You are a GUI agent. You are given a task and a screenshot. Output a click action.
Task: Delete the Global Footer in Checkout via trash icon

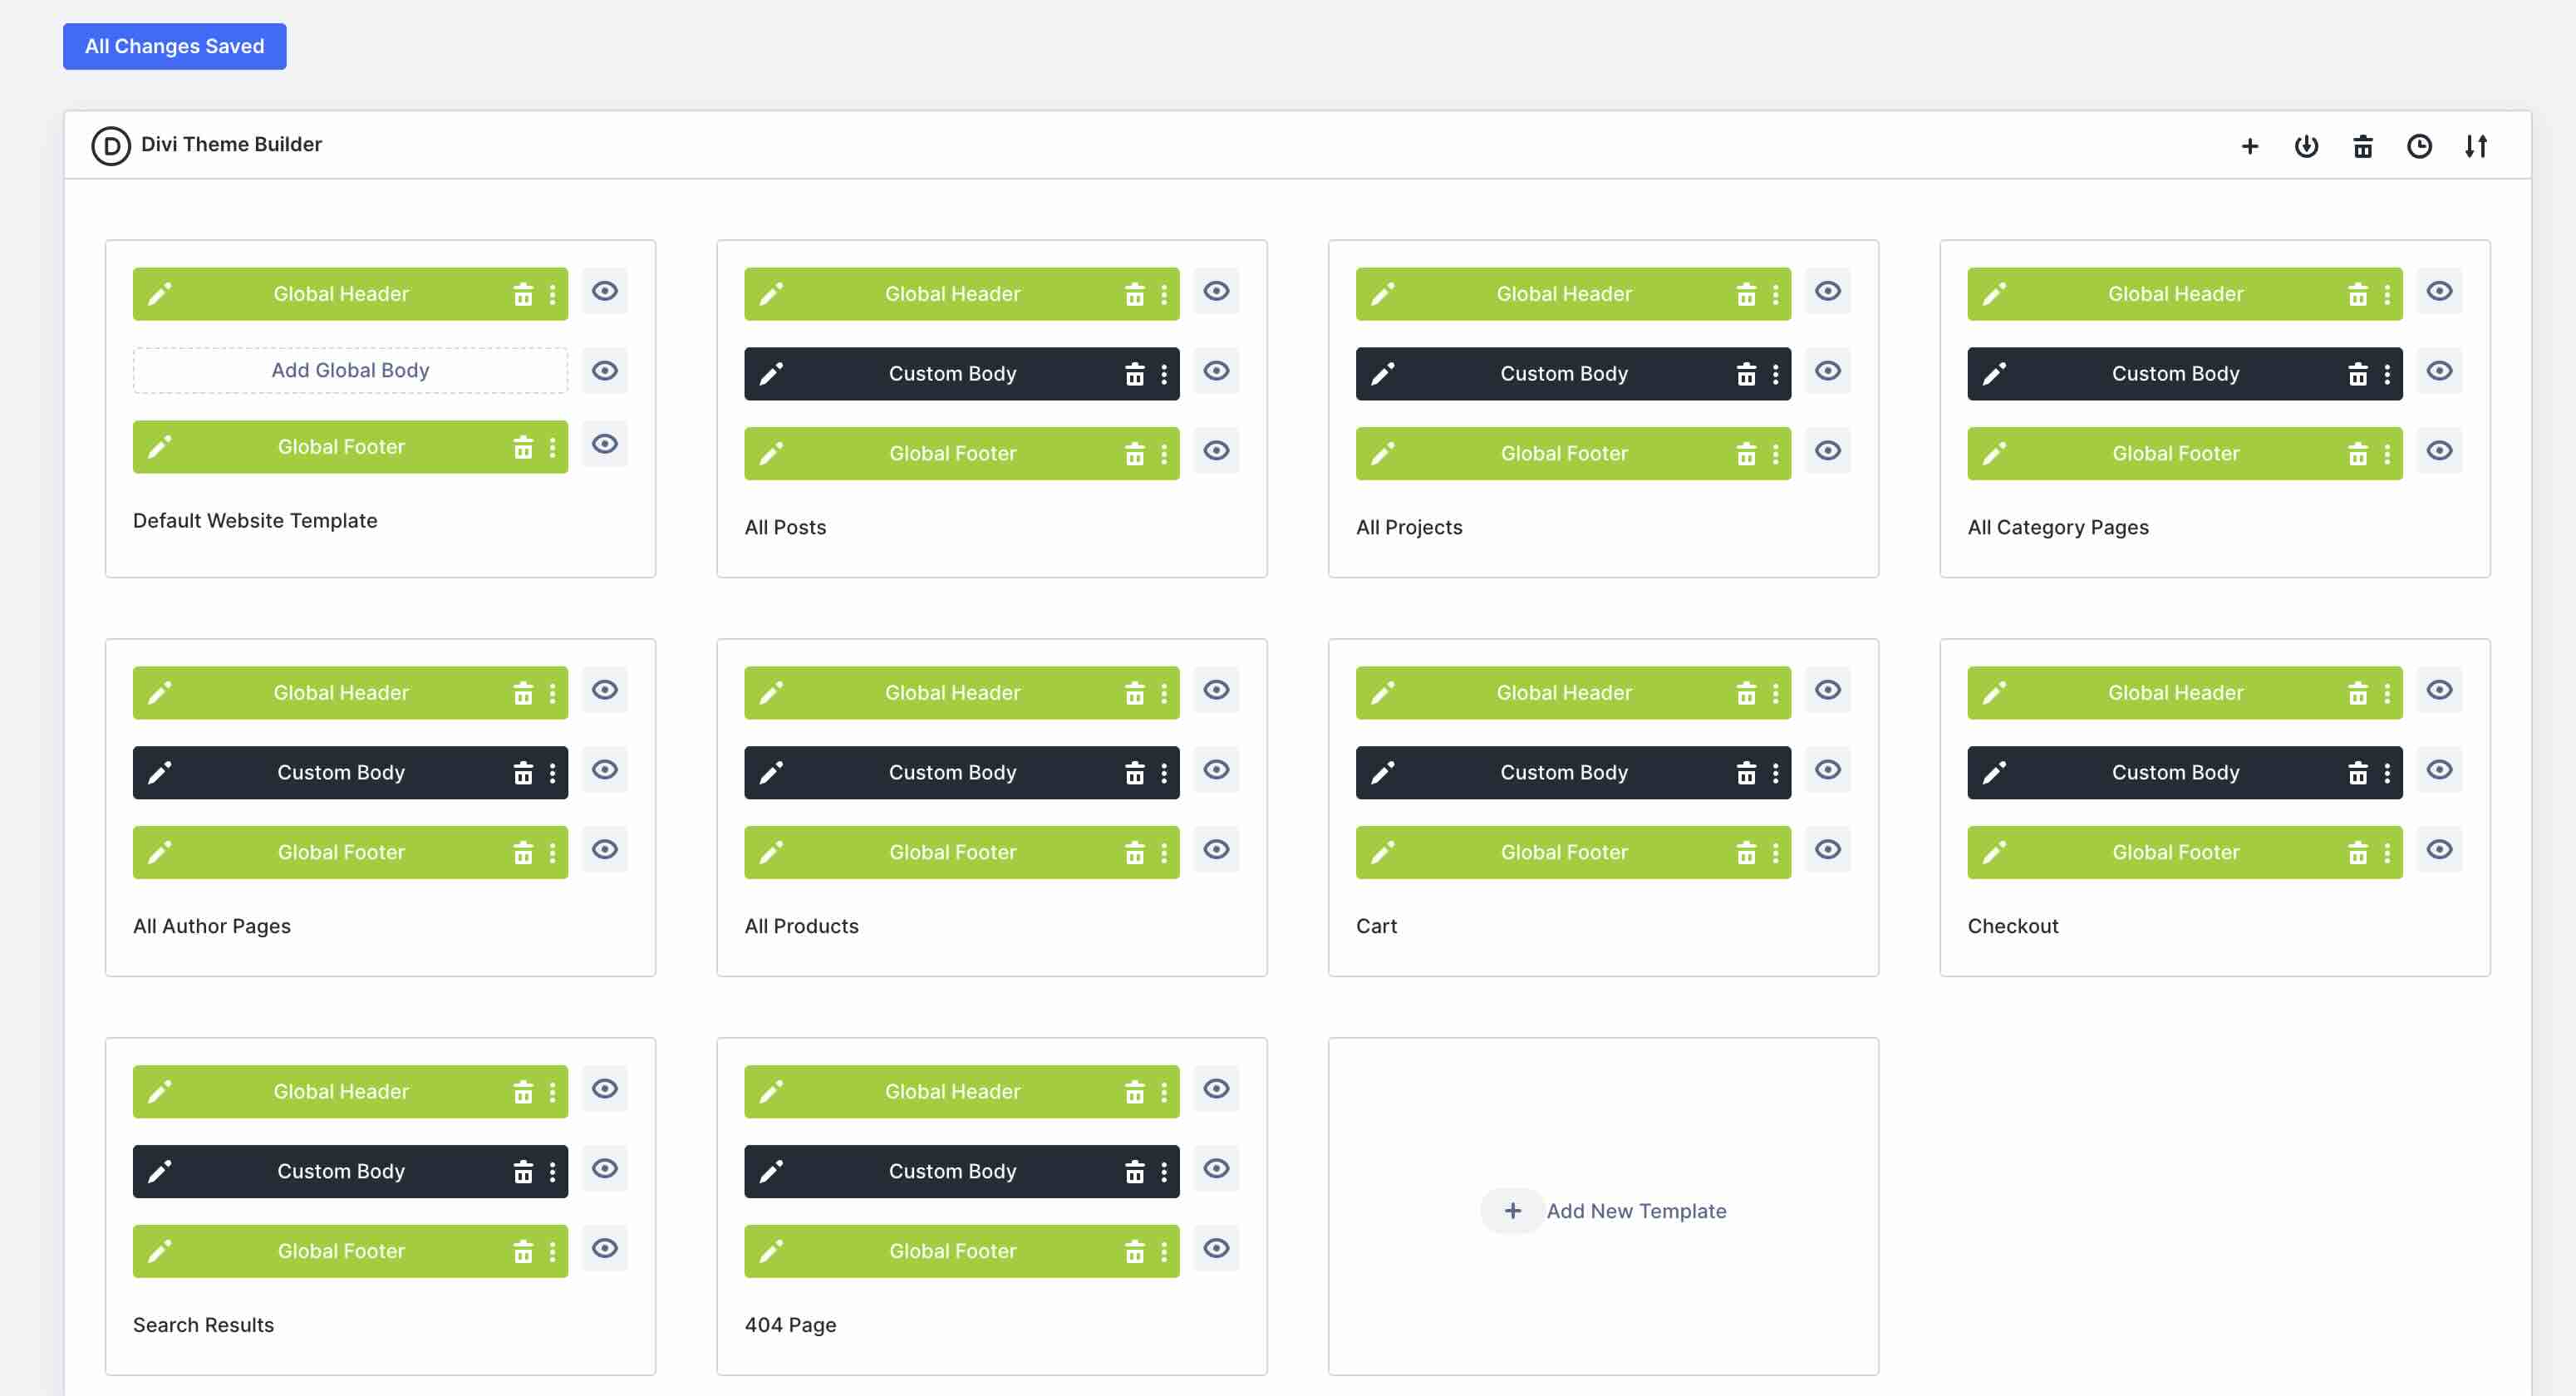(2358, 852)
